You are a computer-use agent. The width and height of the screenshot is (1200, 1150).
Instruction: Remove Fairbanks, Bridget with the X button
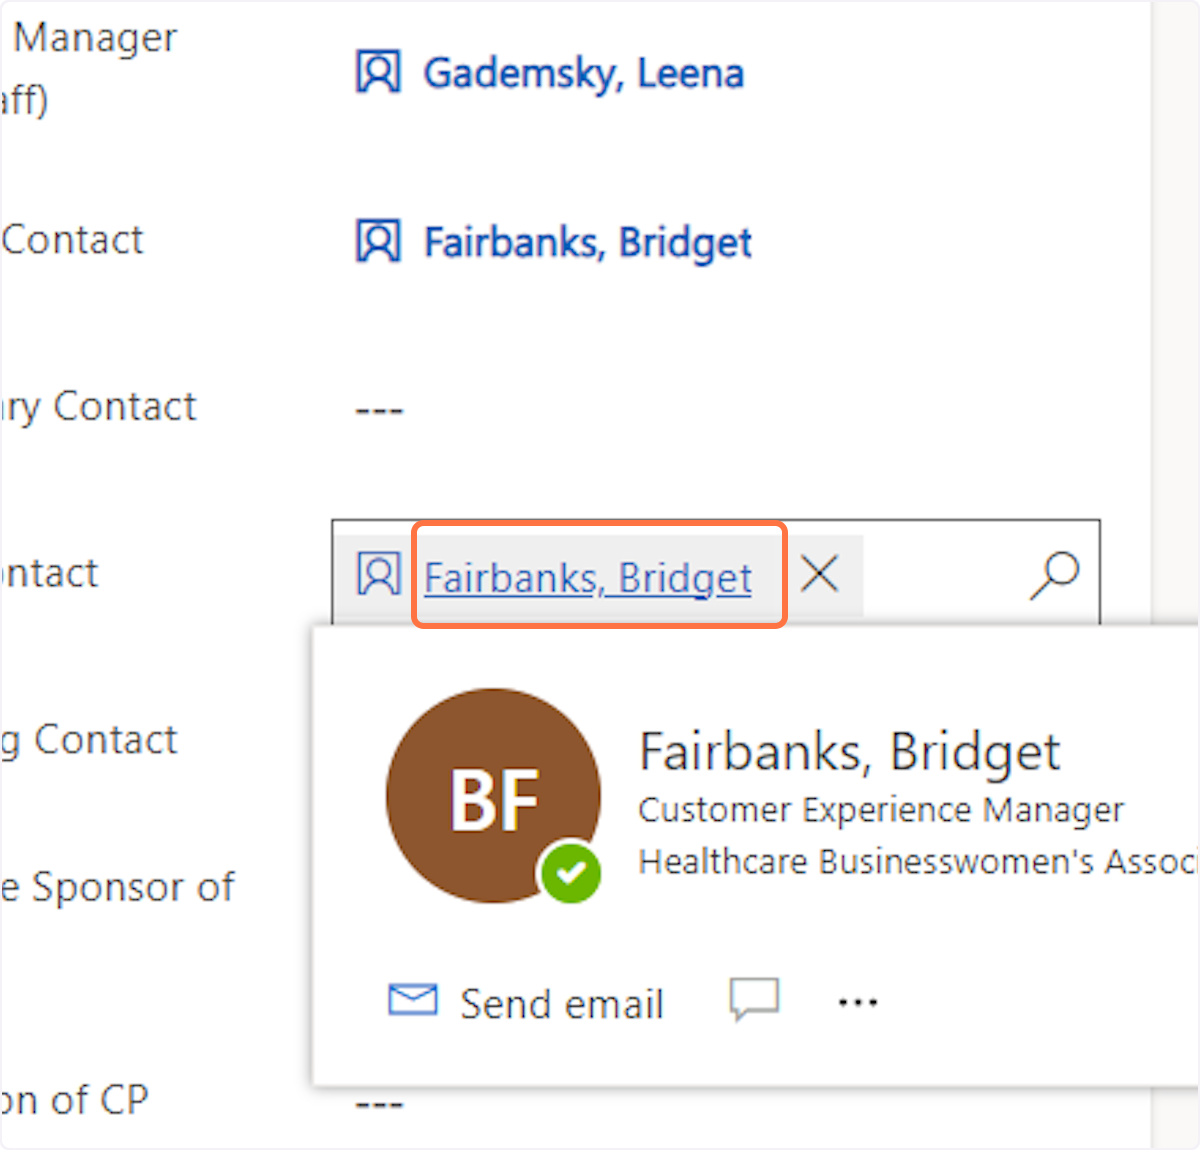820,575
